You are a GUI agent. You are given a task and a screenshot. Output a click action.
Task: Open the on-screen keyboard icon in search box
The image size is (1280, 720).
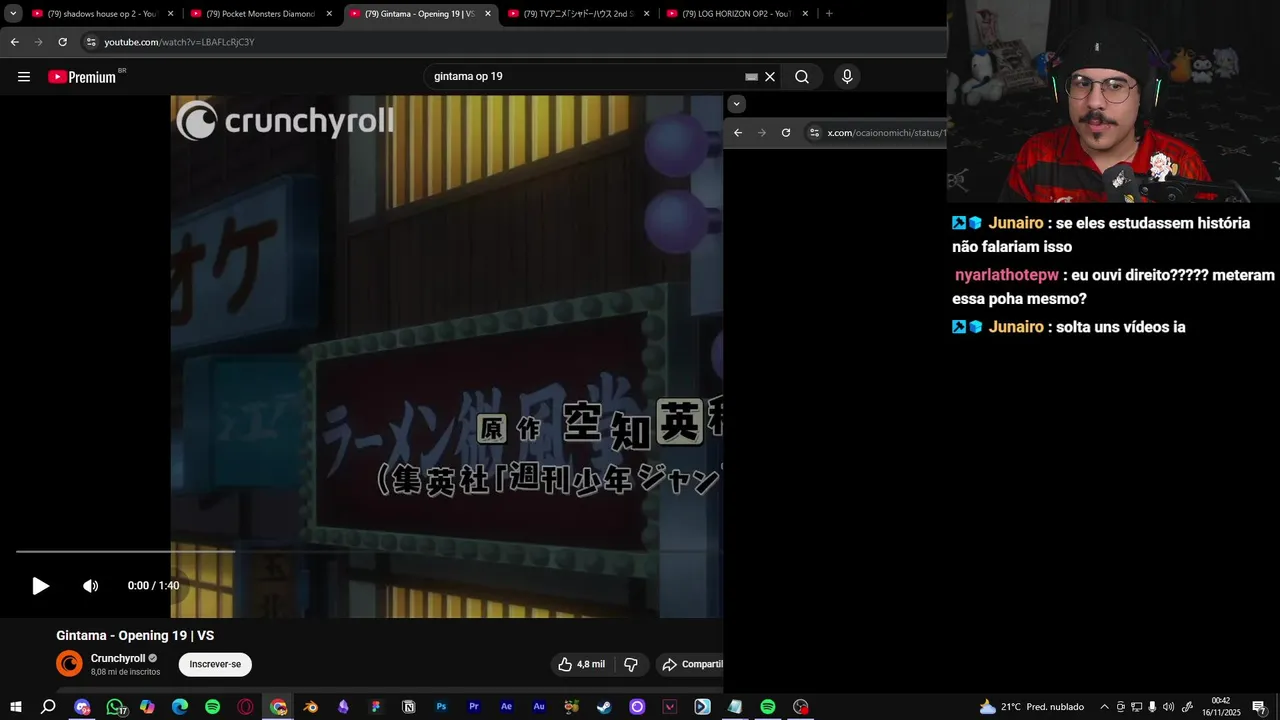752,77
